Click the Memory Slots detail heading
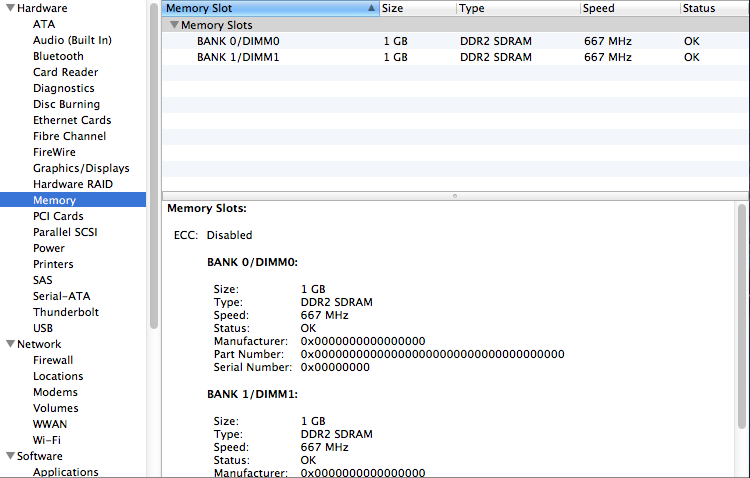This screenshot has height=478, width=750. click(x=207, y=208)
